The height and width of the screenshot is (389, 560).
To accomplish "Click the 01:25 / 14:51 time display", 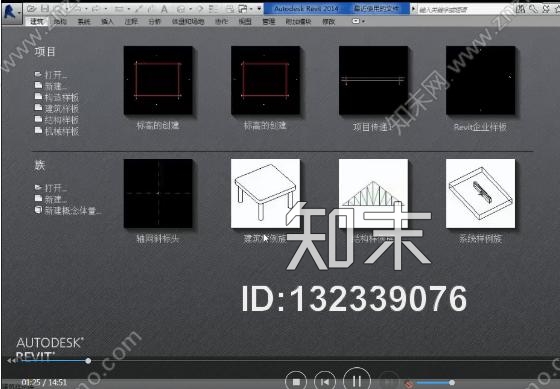I will coord(44,382).
